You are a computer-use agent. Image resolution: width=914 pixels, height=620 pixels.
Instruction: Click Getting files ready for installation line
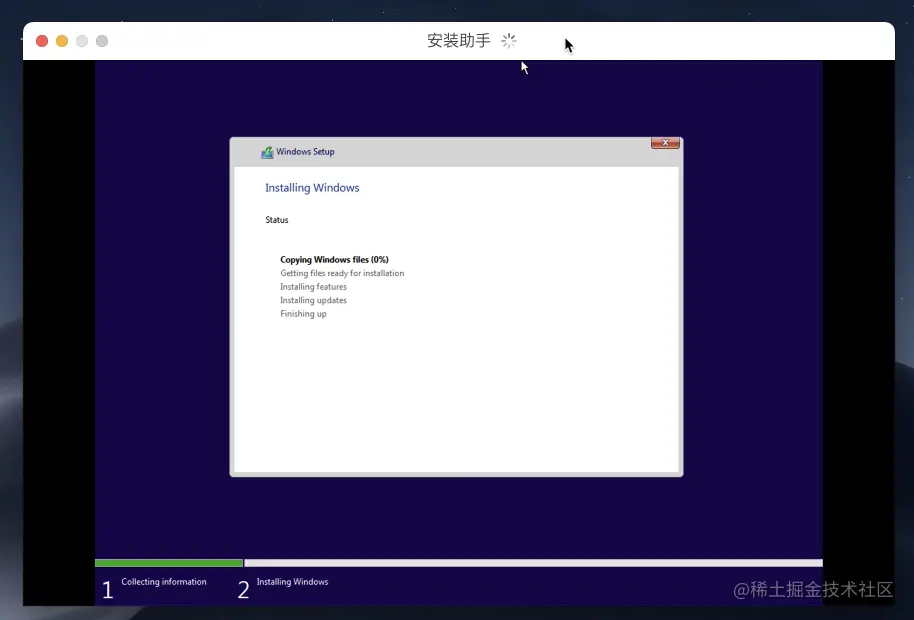(x=342, y=273)
